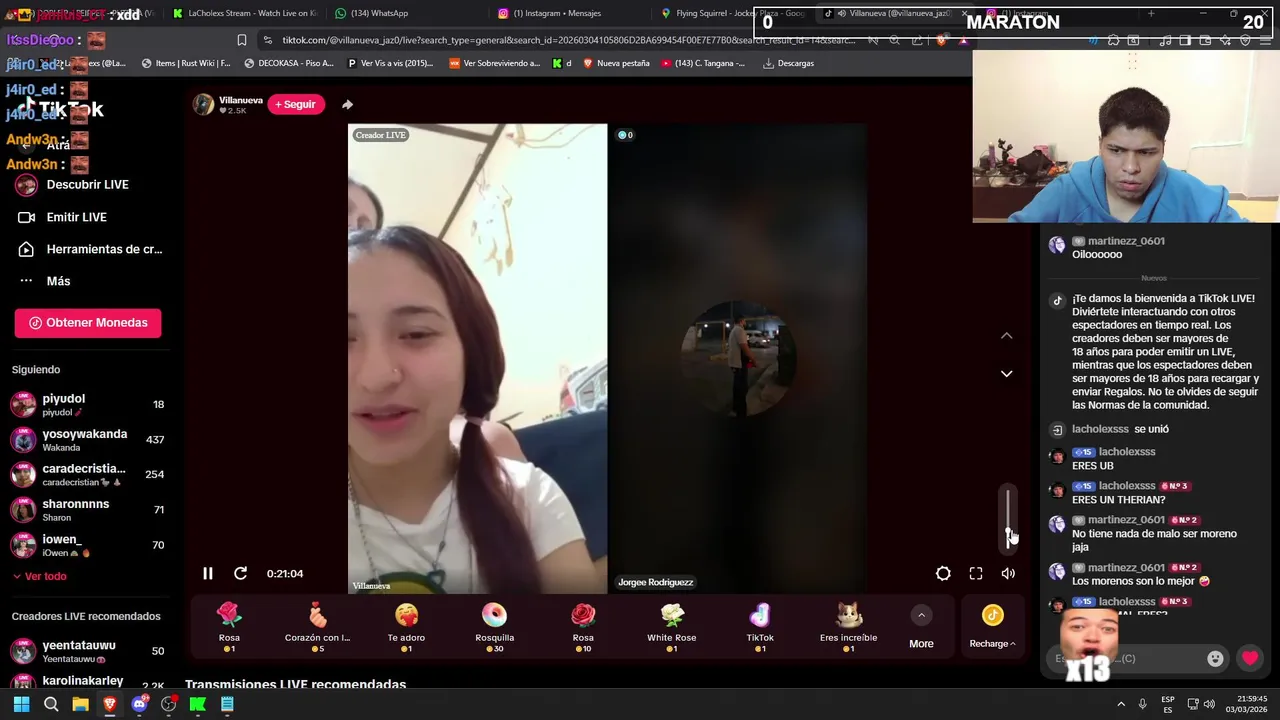Select the Jorgee Rodriguezz guest tile
Viewport: 1280px width, 720px height.
(738, 358)
